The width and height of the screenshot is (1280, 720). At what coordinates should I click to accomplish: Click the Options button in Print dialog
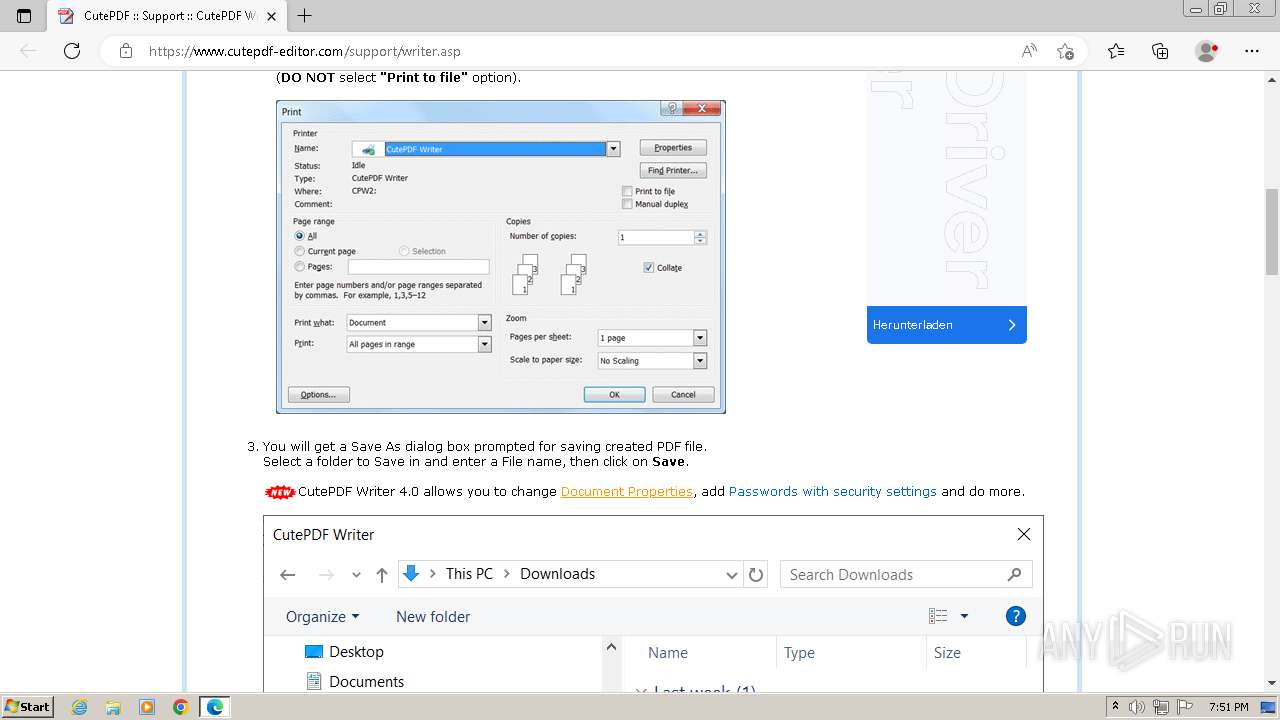(x=318, y=395)
